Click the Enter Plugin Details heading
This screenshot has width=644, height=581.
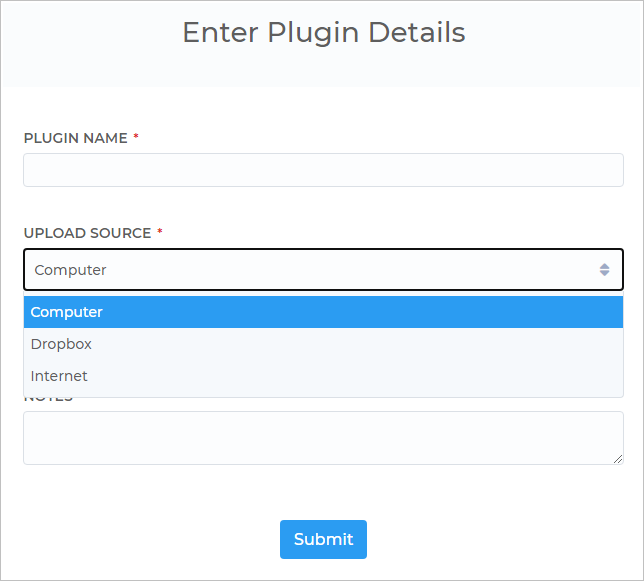324,32
